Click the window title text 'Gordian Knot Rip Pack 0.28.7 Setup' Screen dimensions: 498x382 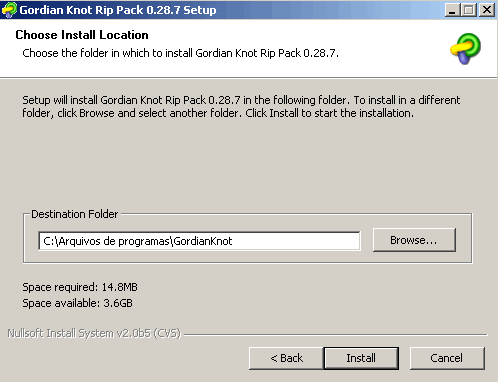(x=118, y=10)
